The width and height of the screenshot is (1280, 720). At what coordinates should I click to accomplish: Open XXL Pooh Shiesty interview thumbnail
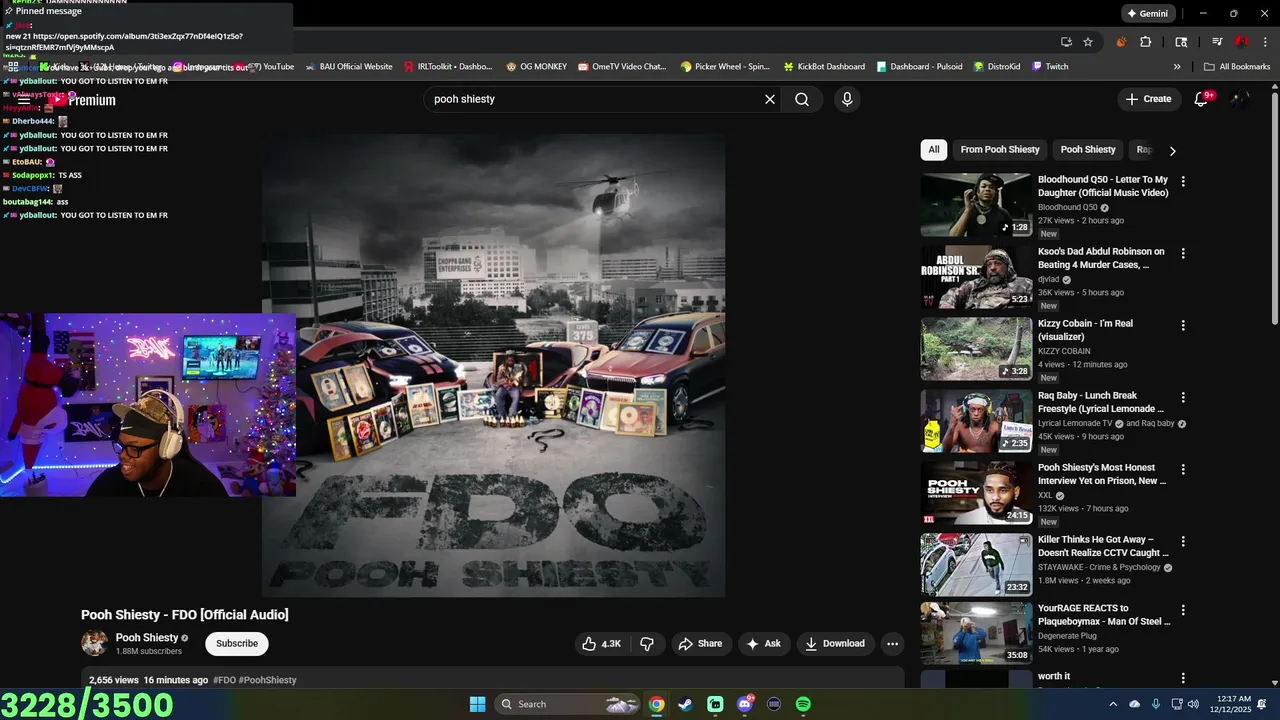point(976,493)
